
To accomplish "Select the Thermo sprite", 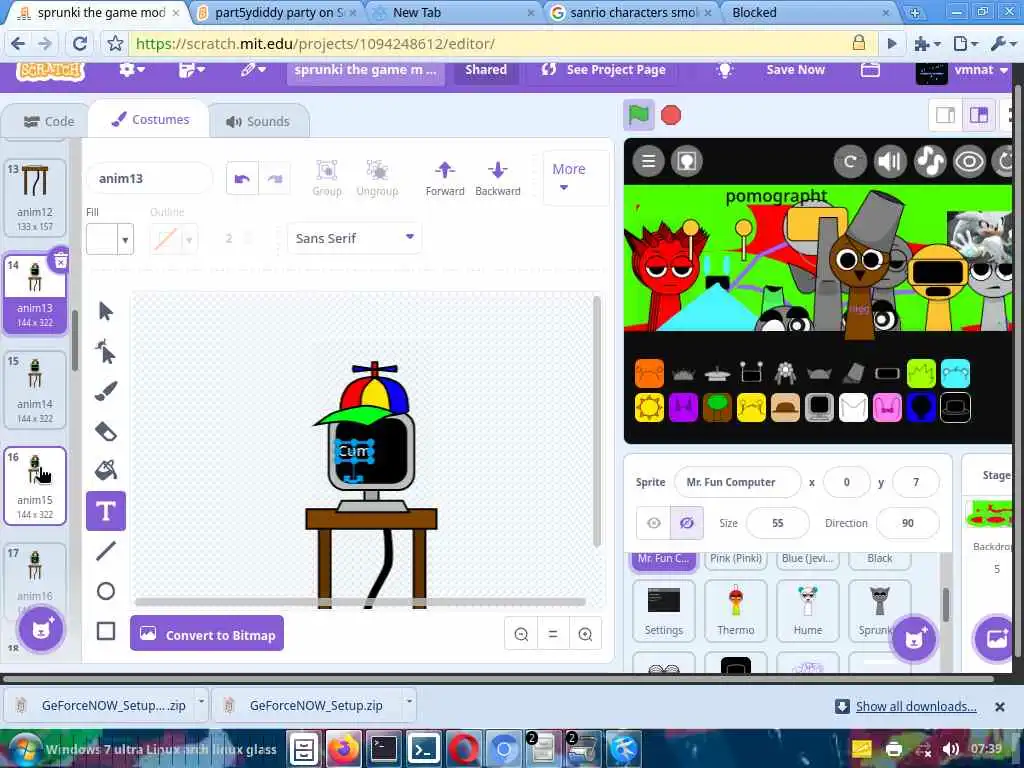I will click(x=735, y=610).
